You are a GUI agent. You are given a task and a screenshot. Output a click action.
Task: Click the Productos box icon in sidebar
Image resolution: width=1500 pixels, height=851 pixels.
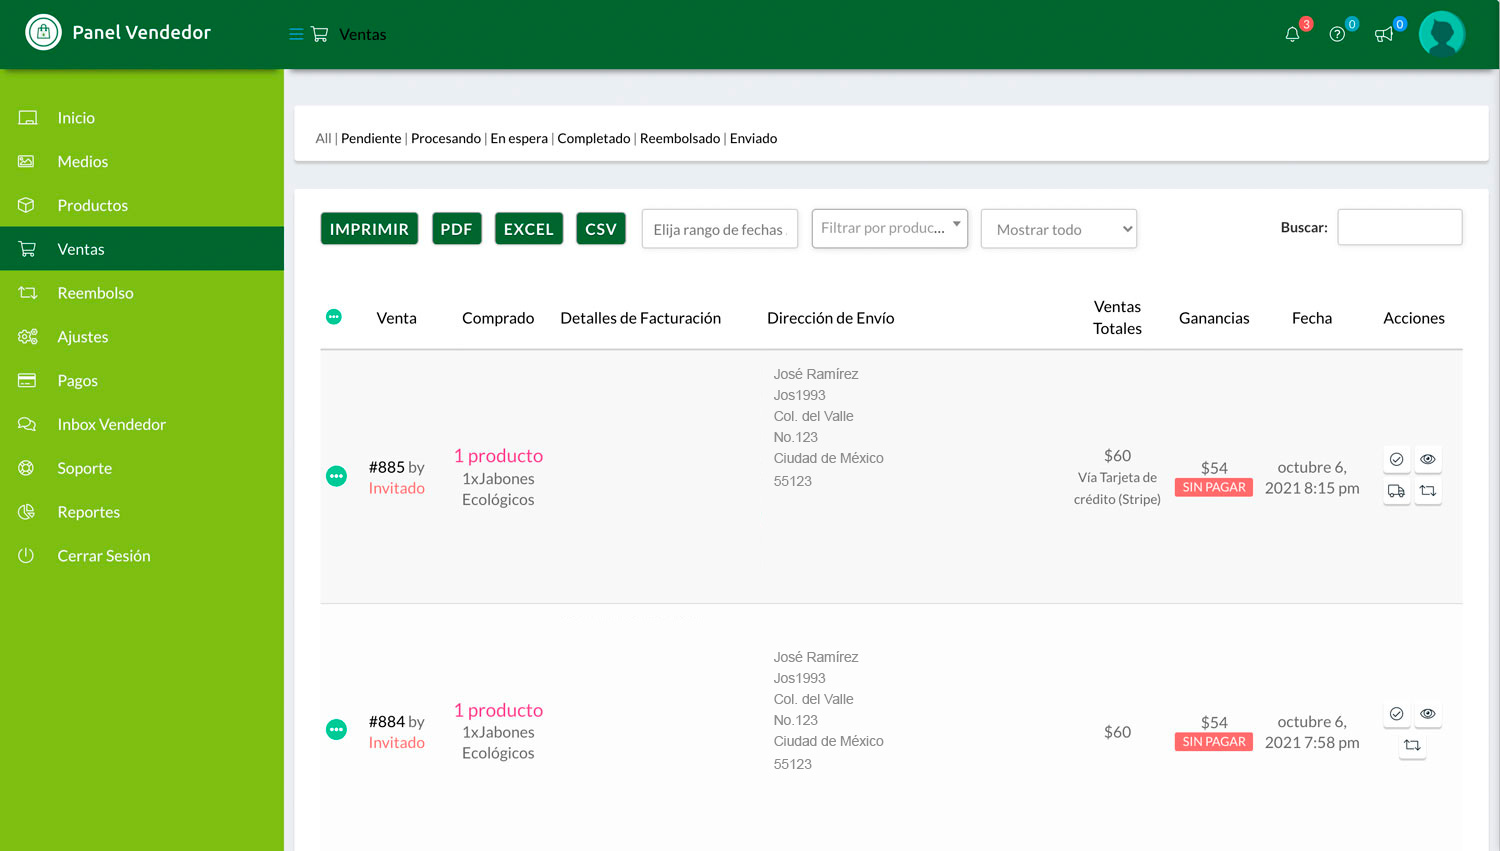tap(27, 205)
